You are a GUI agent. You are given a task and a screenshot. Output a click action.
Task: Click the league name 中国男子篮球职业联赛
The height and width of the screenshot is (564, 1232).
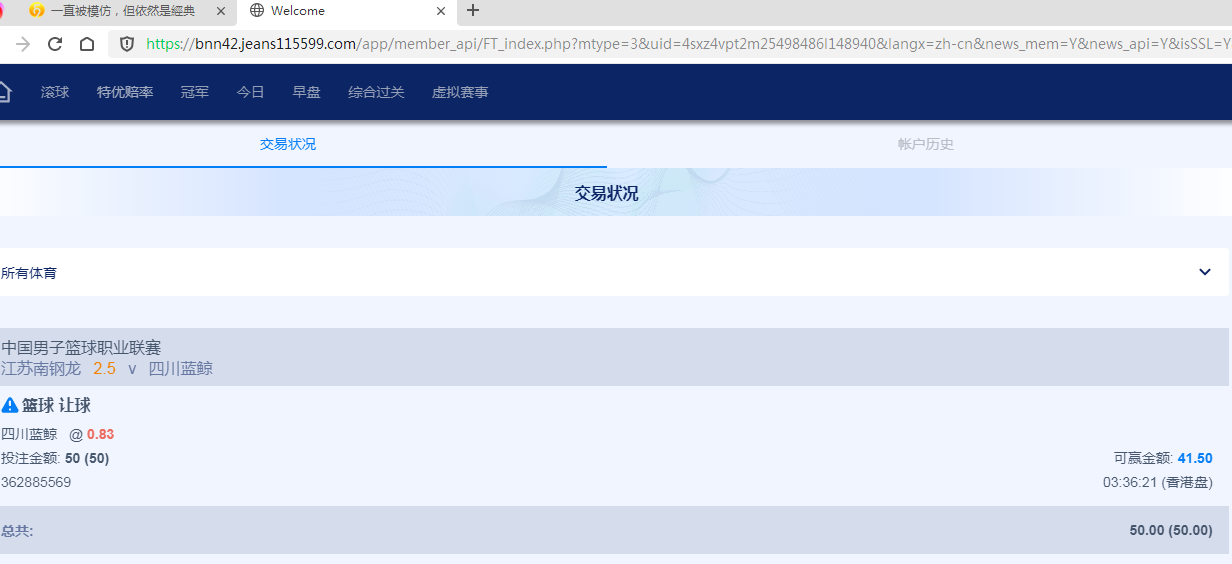[x=81, y=348]
